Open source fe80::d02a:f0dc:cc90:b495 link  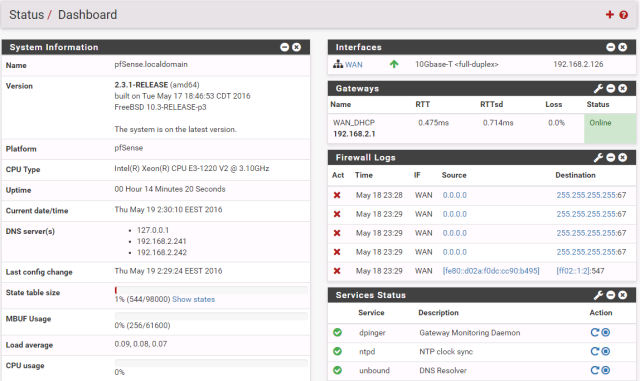coord(491,271)
